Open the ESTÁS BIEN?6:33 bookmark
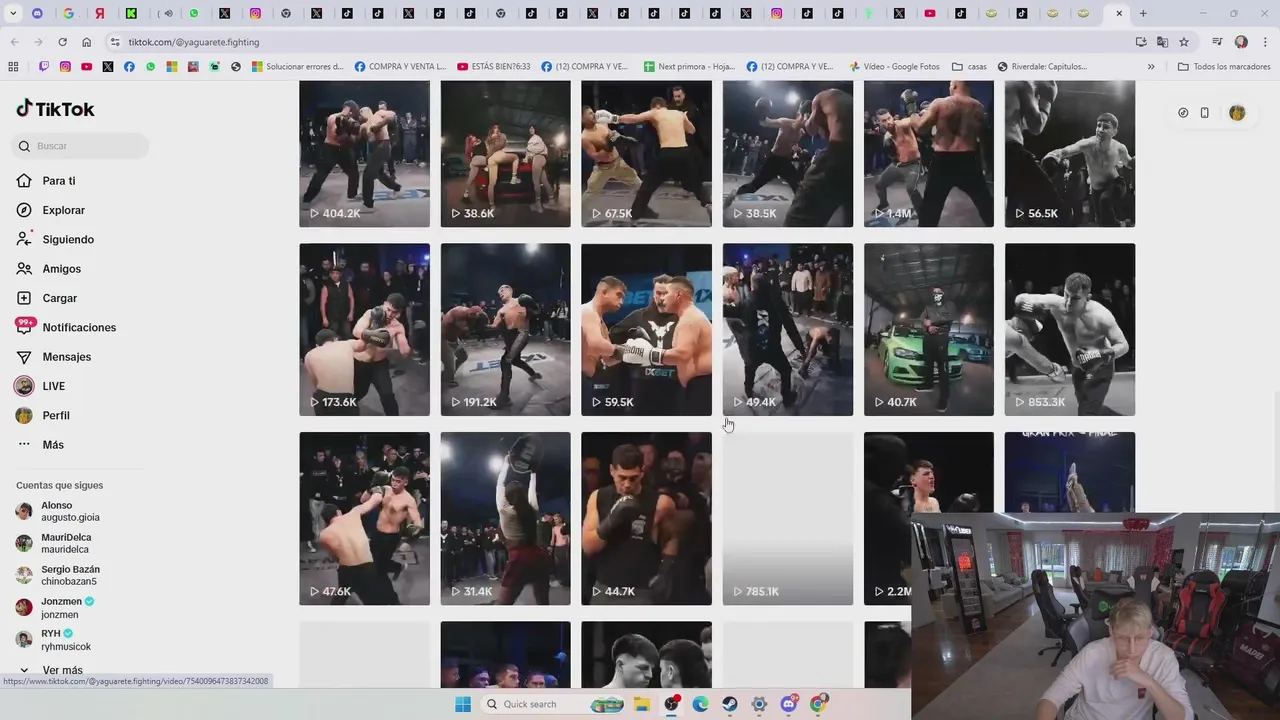This screenshot has height=720, width=1280. tap(494, 67)
